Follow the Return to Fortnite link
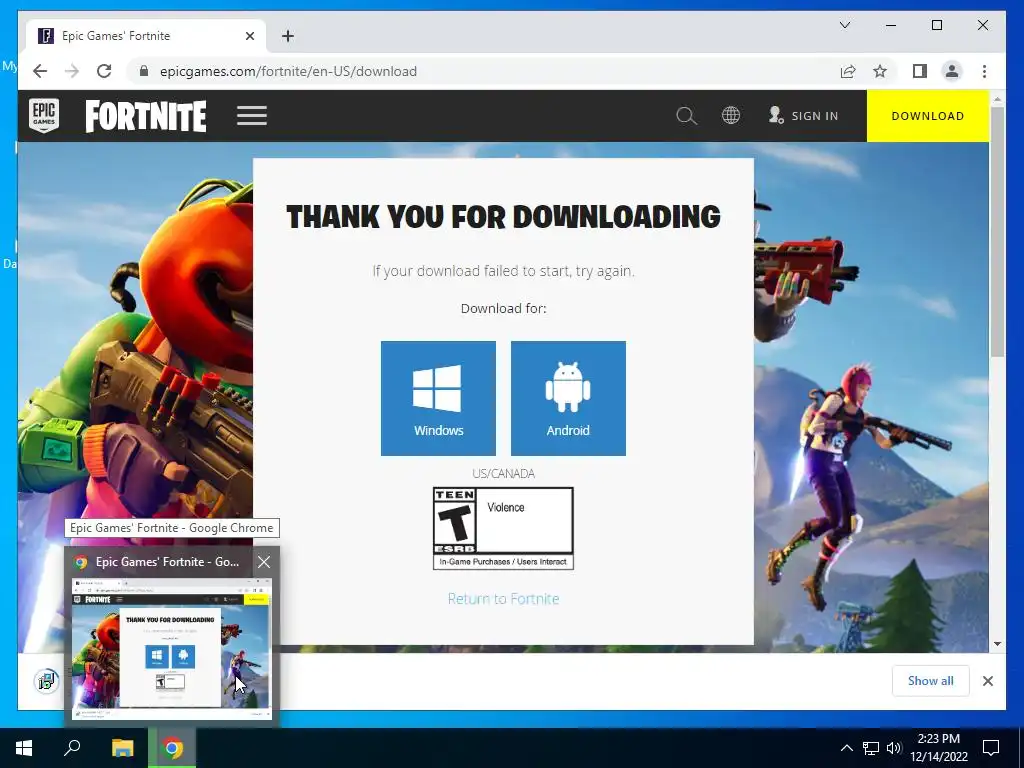Viewport: 1024px width, 768px height. (504, 599)
